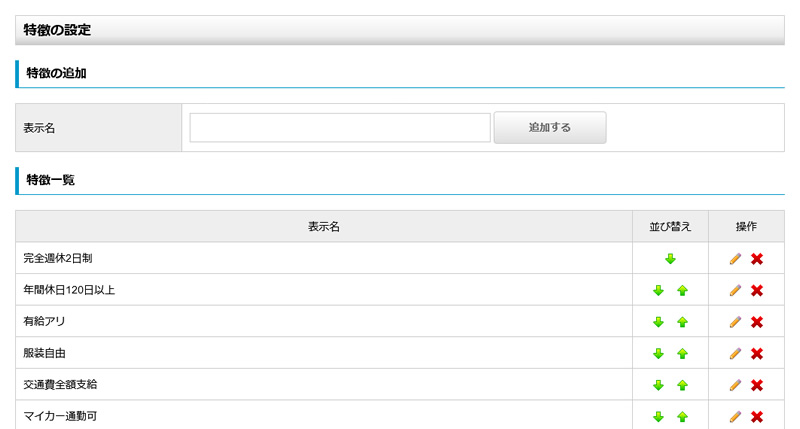
Task: Move 服装自由 up using green arrow
Action: (682, 354)
